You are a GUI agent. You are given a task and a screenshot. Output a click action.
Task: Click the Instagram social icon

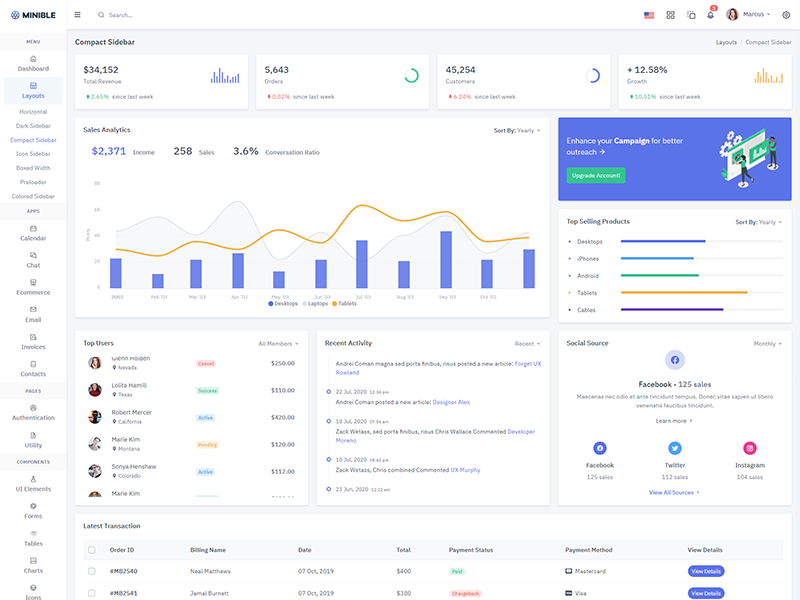(750, 449)
